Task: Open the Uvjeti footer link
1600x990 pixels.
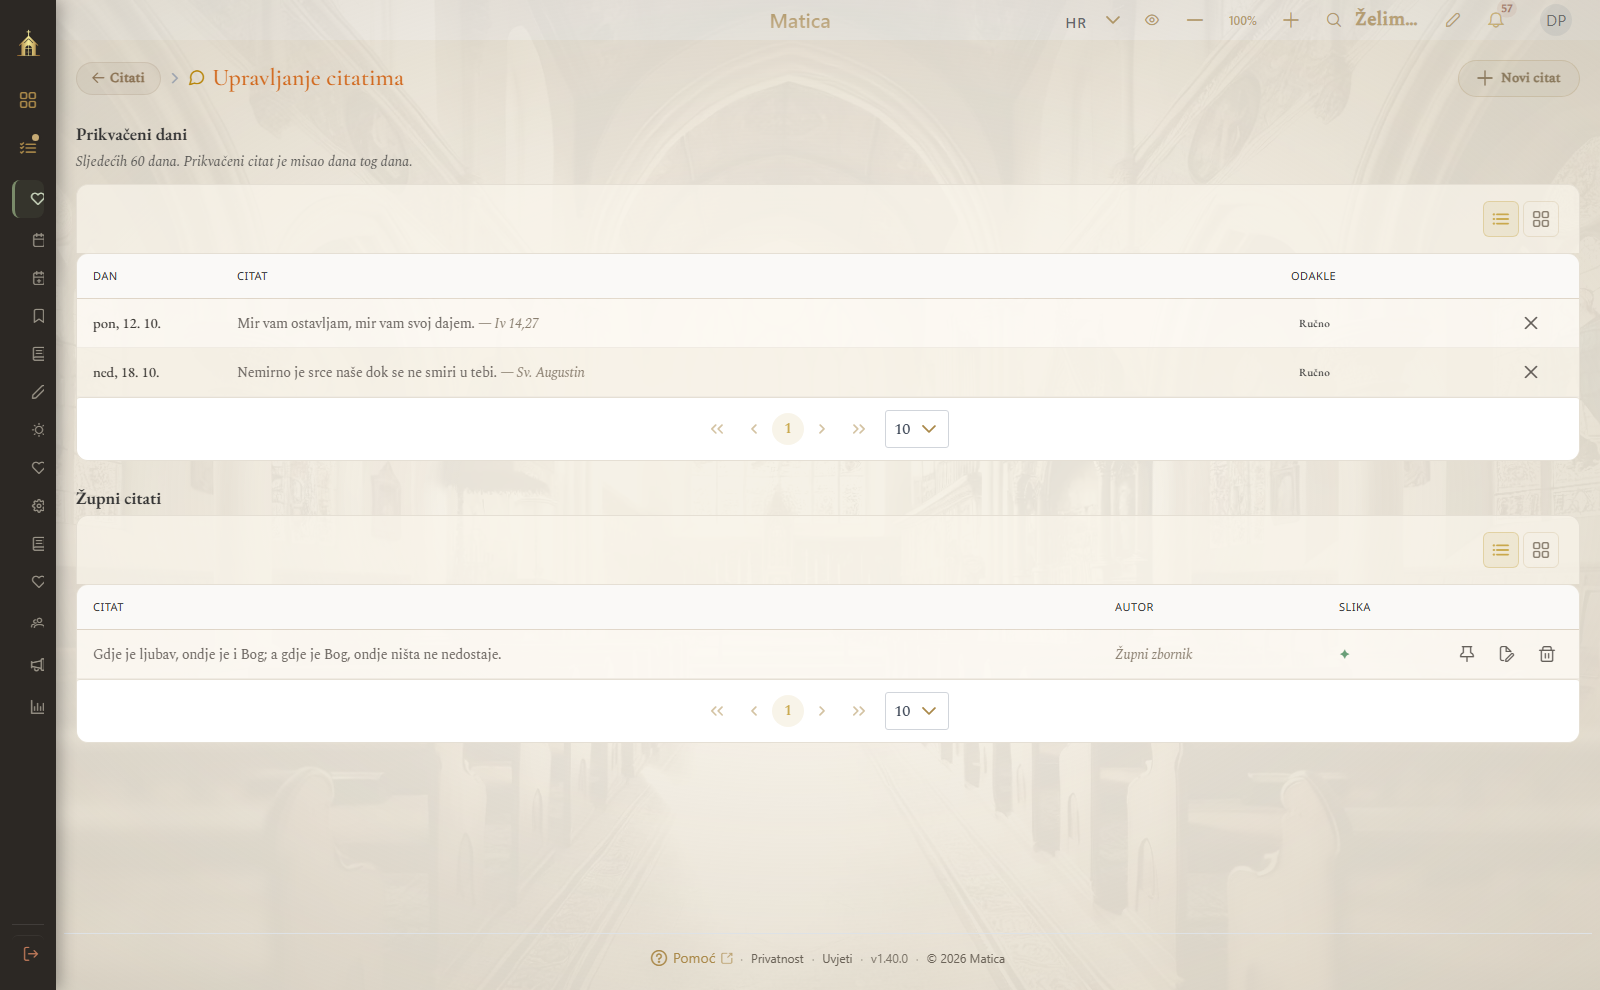Action: coord(837,959)
